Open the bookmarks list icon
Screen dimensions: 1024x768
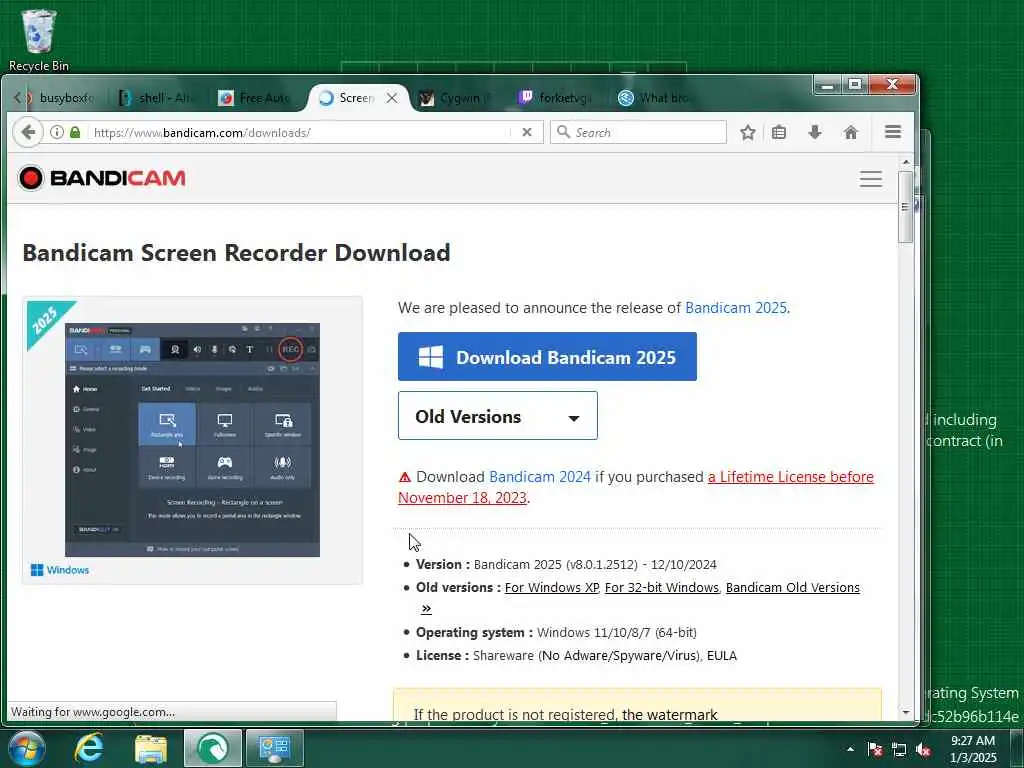(x=778, y=133)
